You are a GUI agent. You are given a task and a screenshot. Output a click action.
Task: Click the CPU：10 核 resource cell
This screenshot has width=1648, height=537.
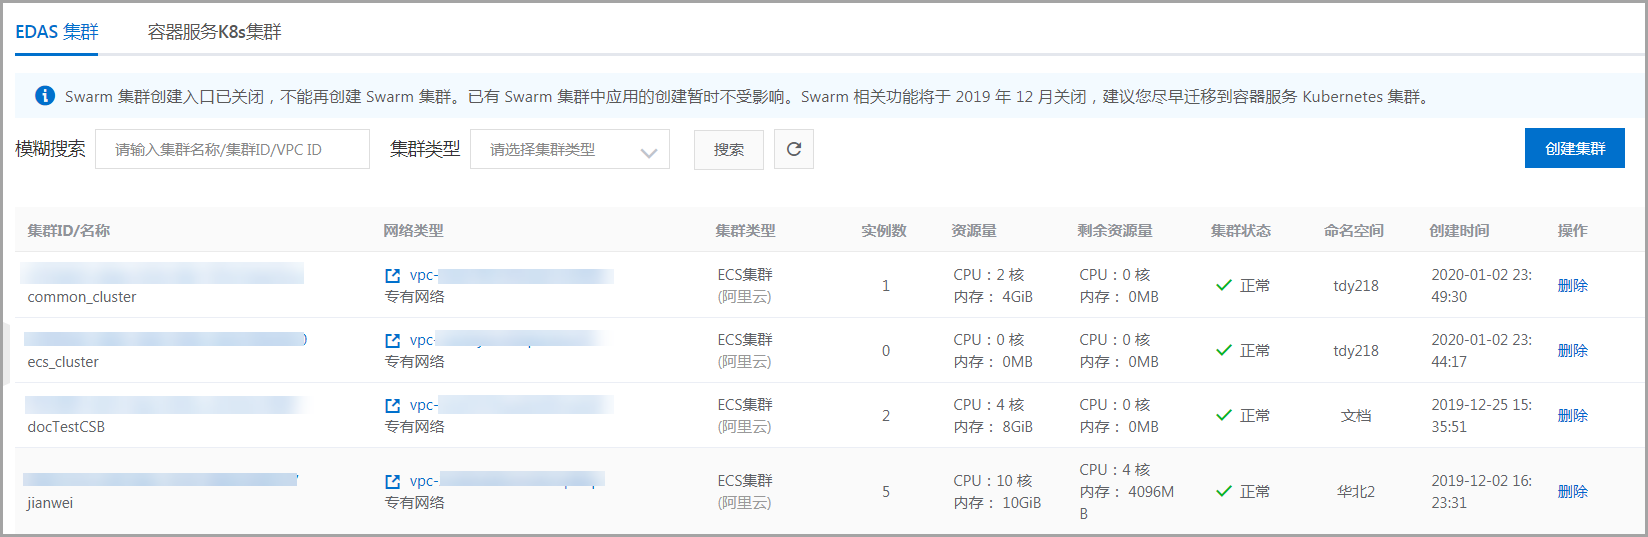[x=993, y=481]
